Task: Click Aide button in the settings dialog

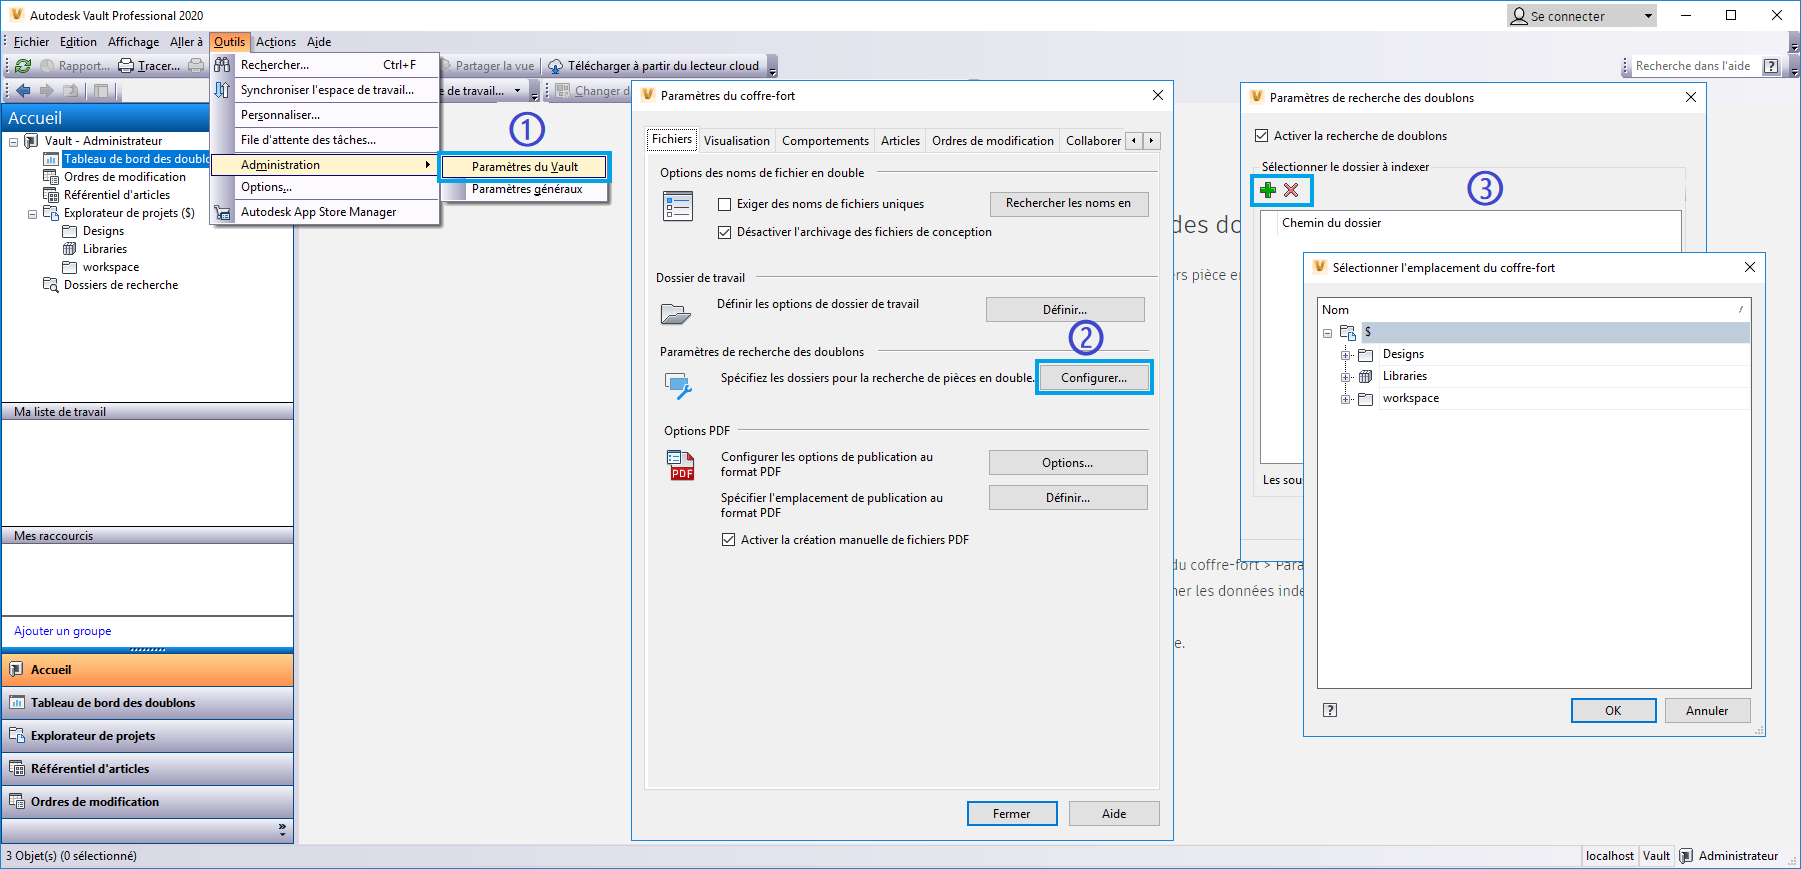Action: coord(1114,814)
